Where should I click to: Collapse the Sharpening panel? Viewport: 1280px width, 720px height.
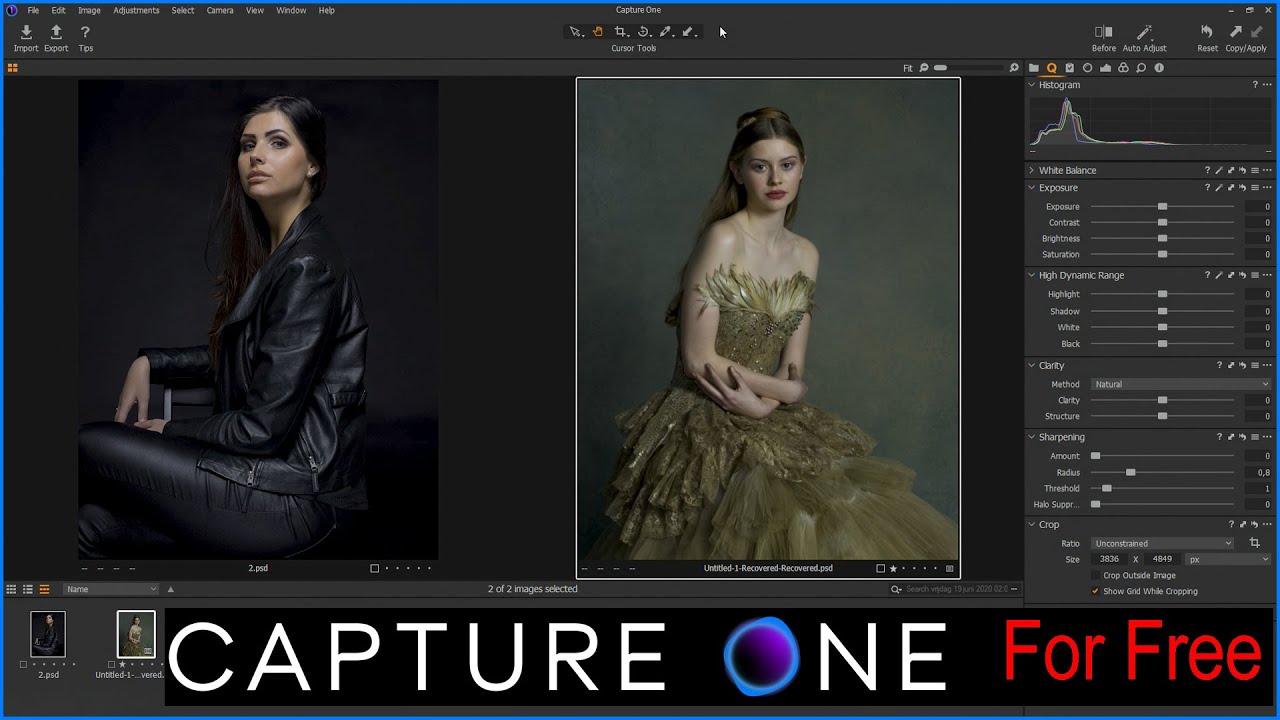[1032, 437]
